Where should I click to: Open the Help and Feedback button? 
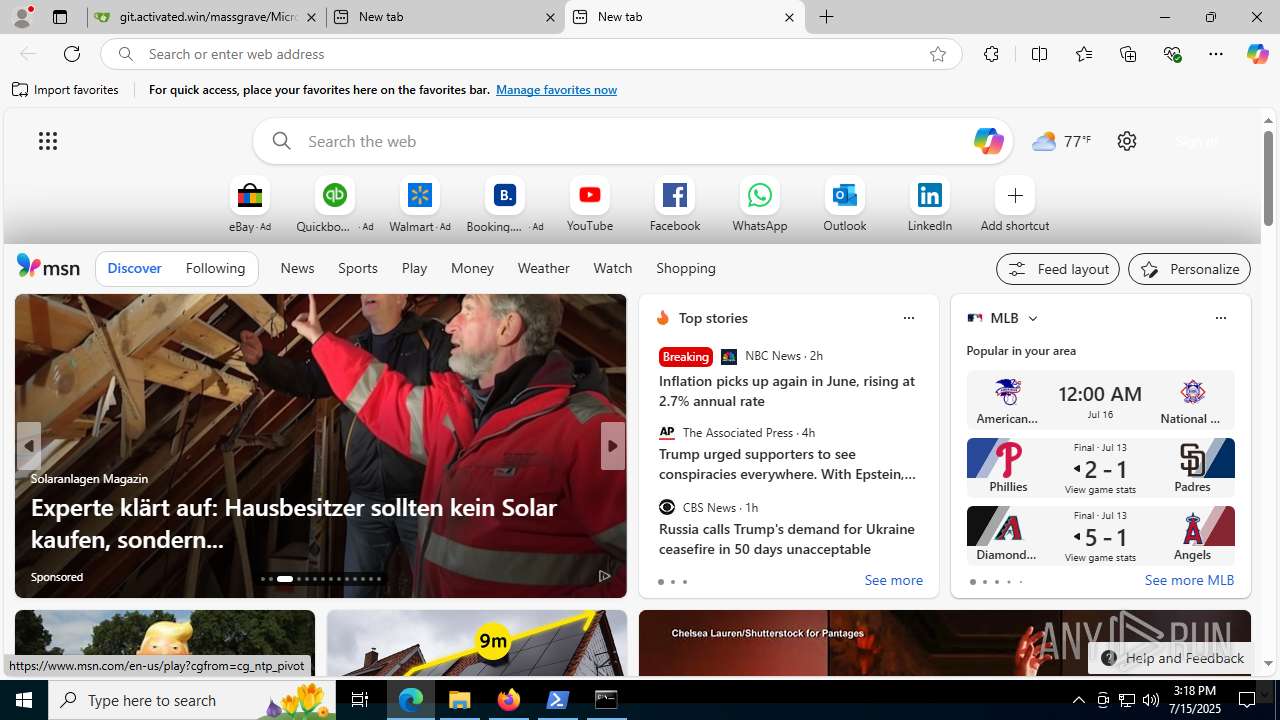[1172, 658]
